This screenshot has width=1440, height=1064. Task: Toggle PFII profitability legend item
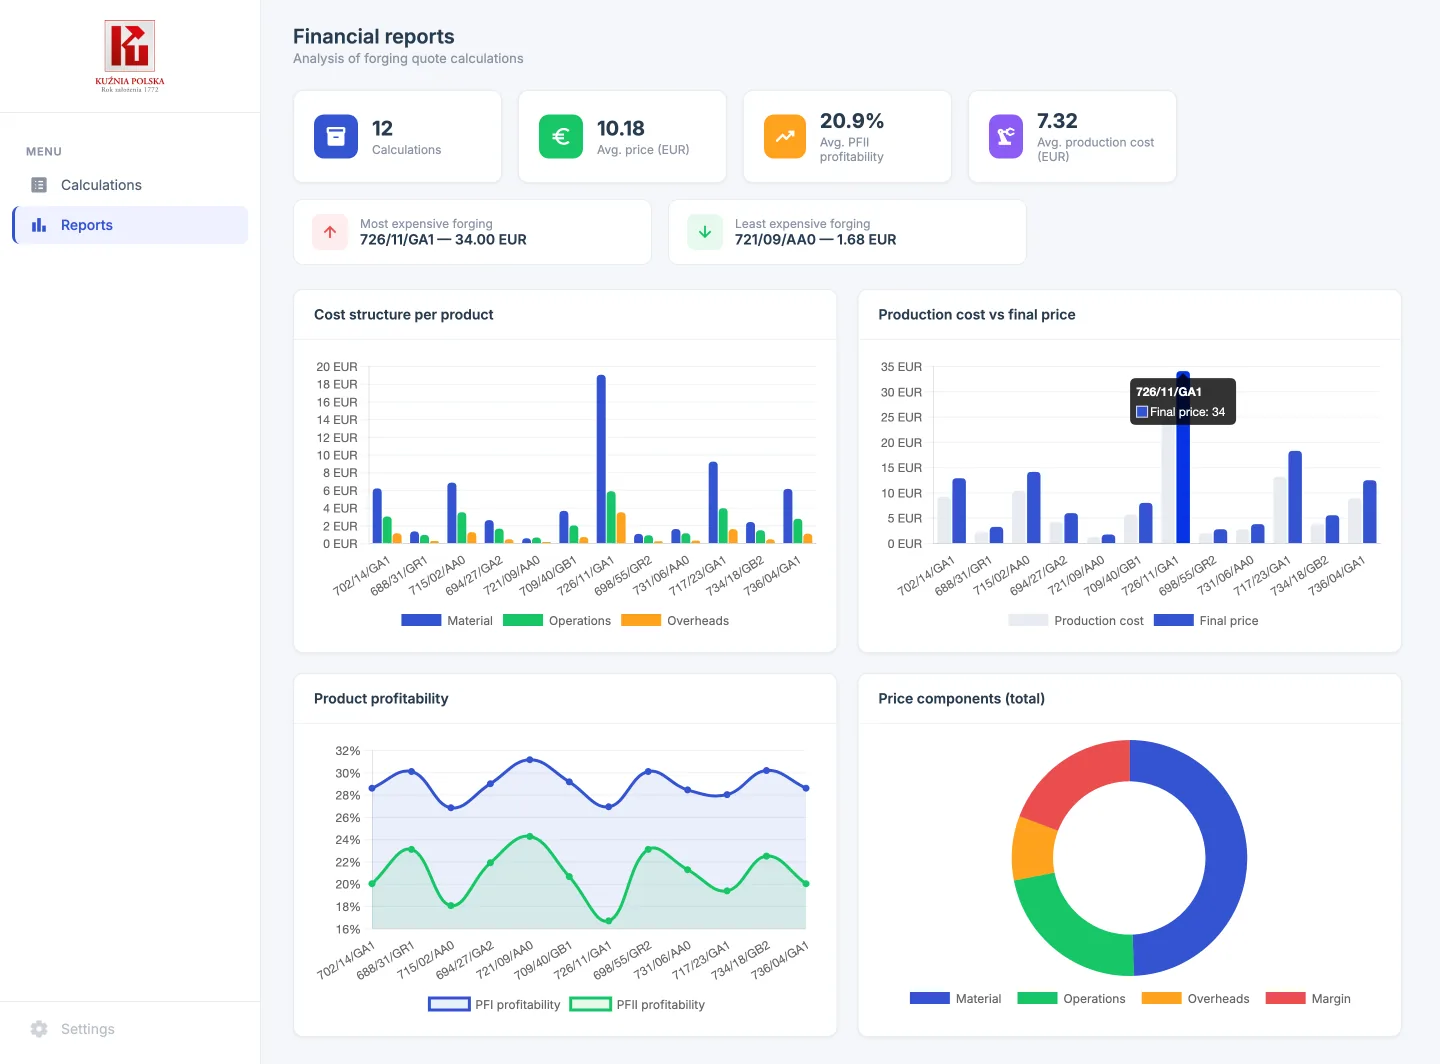point(637,1004)
